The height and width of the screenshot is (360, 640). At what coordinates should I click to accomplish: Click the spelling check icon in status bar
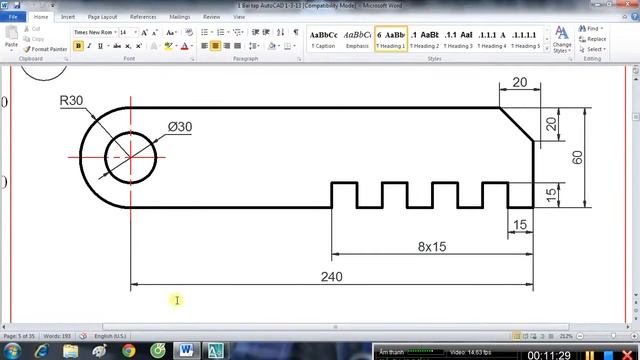pos(83,336)
